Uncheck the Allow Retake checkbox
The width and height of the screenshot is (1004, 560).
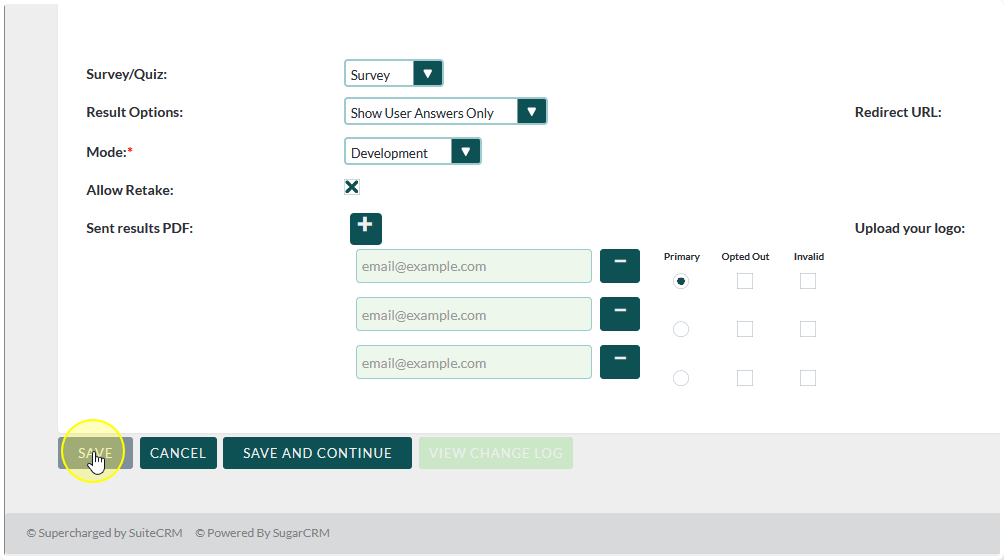click(352, 187)
